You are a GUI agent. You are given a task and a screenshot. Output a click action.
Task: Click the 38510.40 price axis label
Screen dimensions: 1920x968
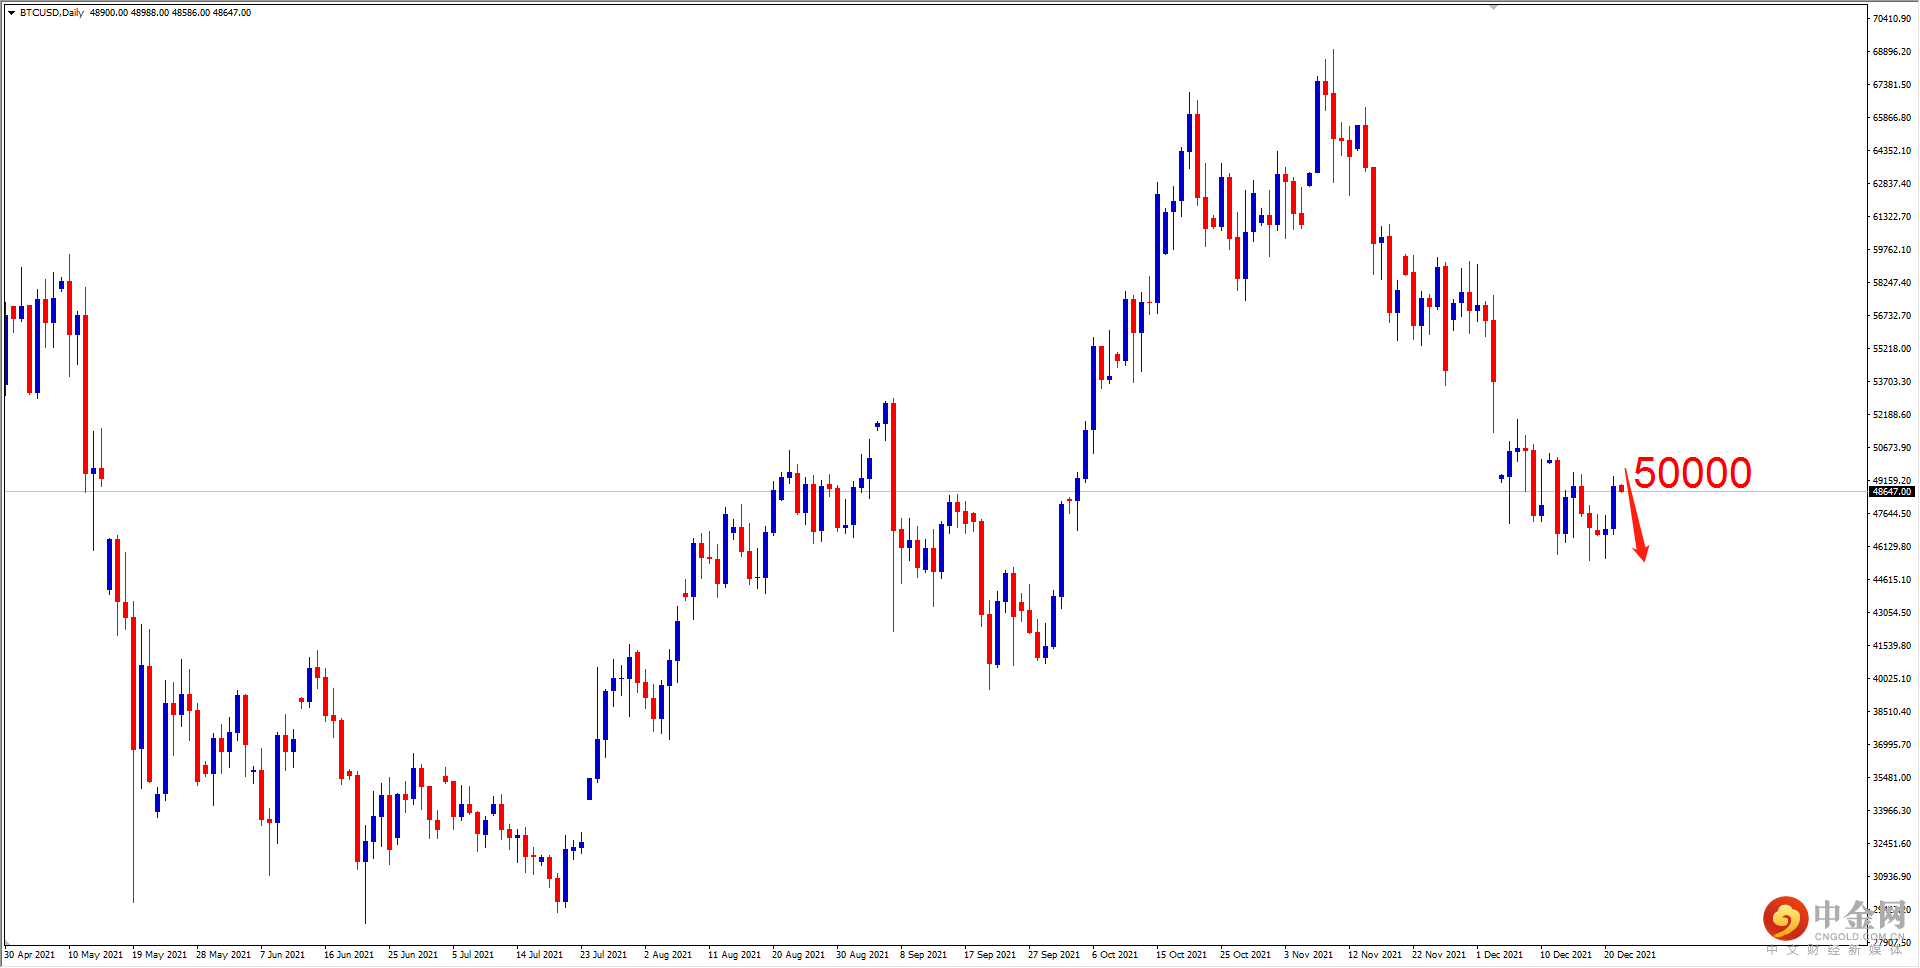(1892, 712)
